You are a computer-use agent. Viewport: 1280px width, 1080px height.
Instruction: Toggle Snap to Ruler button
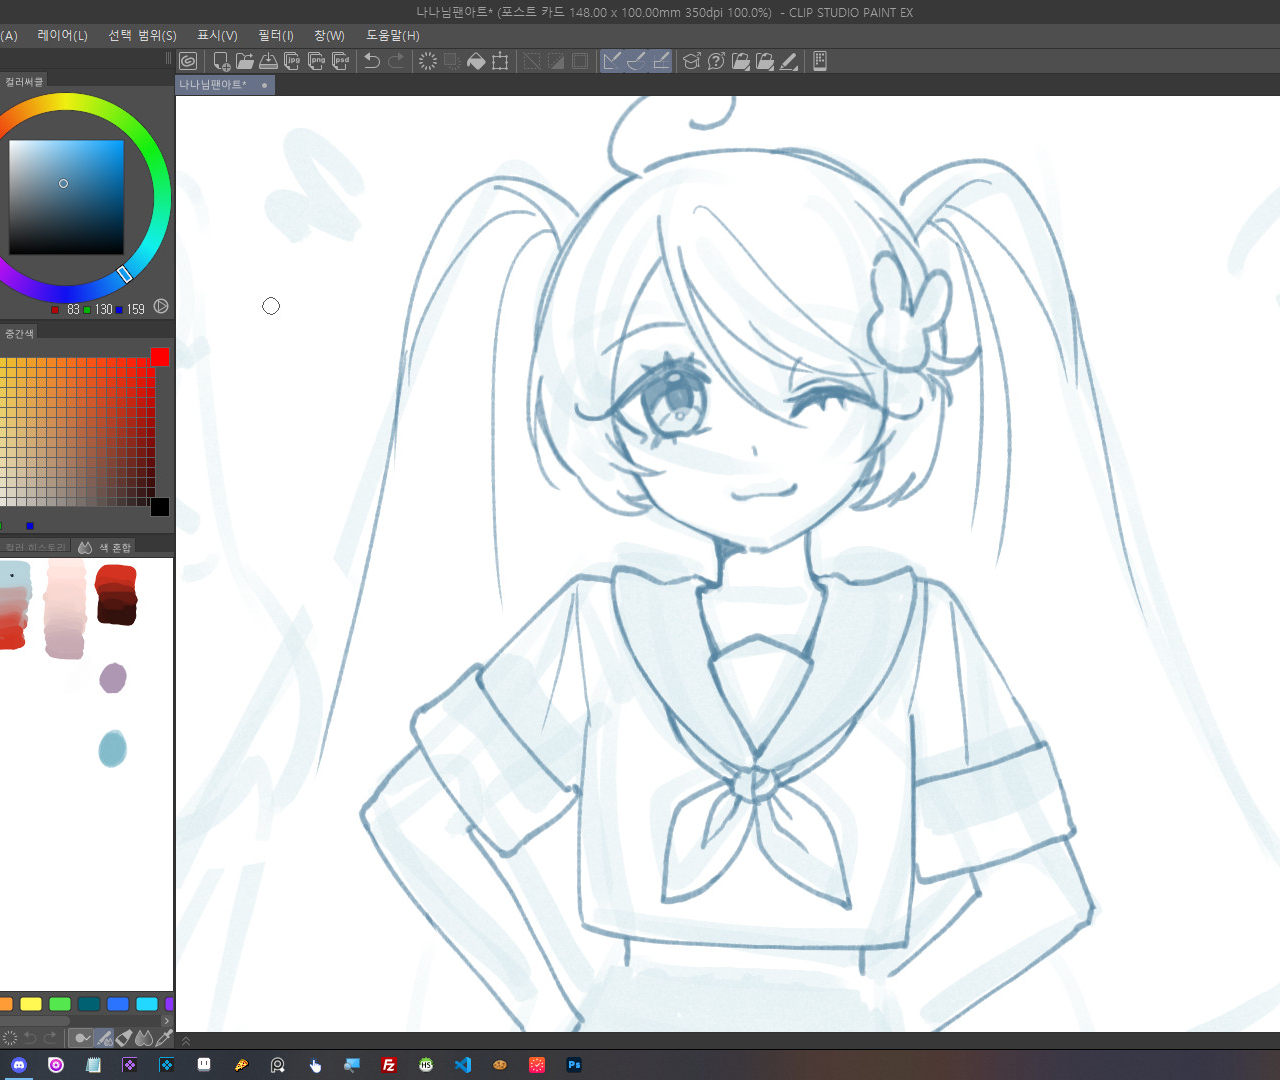point(612,61)
